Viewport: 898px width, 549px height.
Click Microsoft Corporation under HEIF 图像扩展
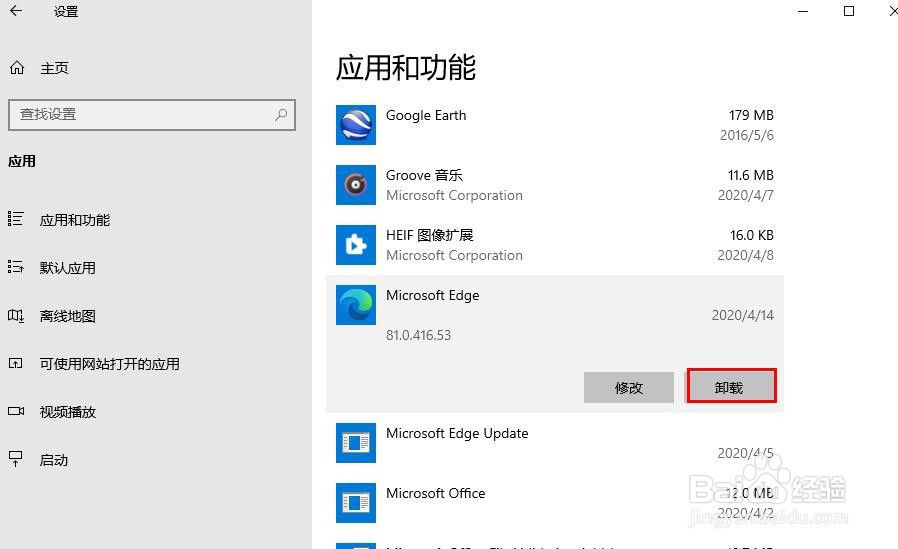pos(454,255)
